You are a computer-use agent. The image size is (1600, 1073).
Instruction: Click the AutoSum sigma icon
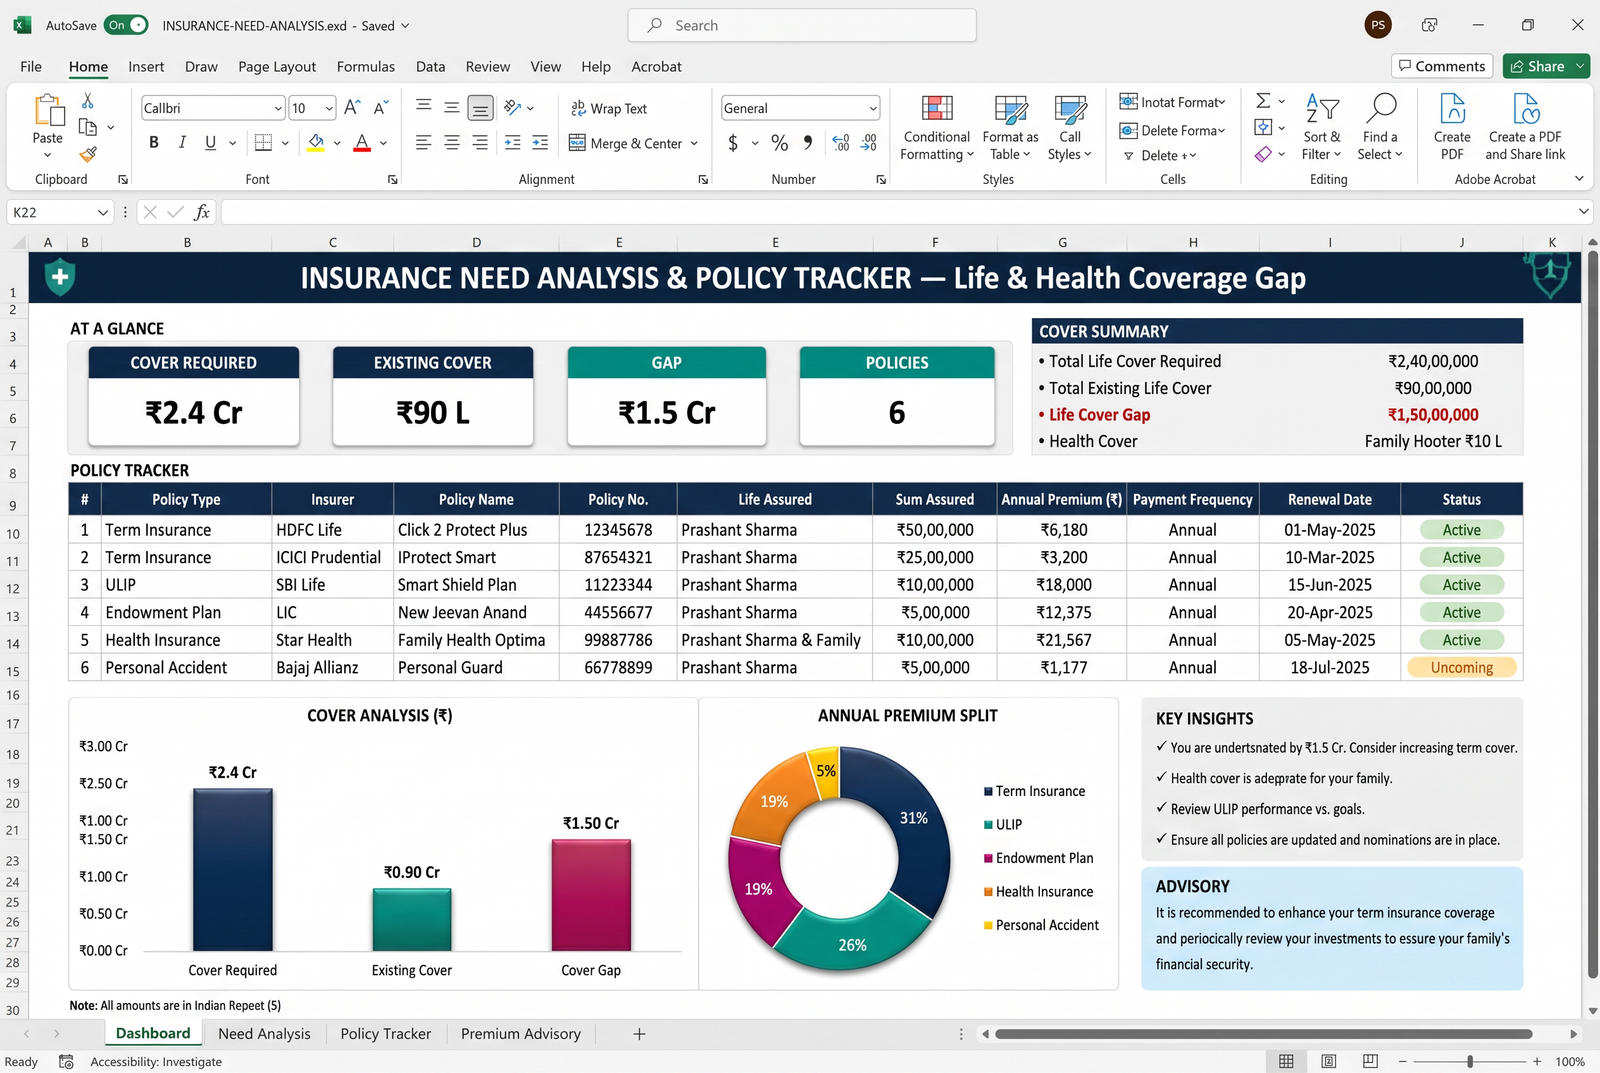[x=1263, y=101]
